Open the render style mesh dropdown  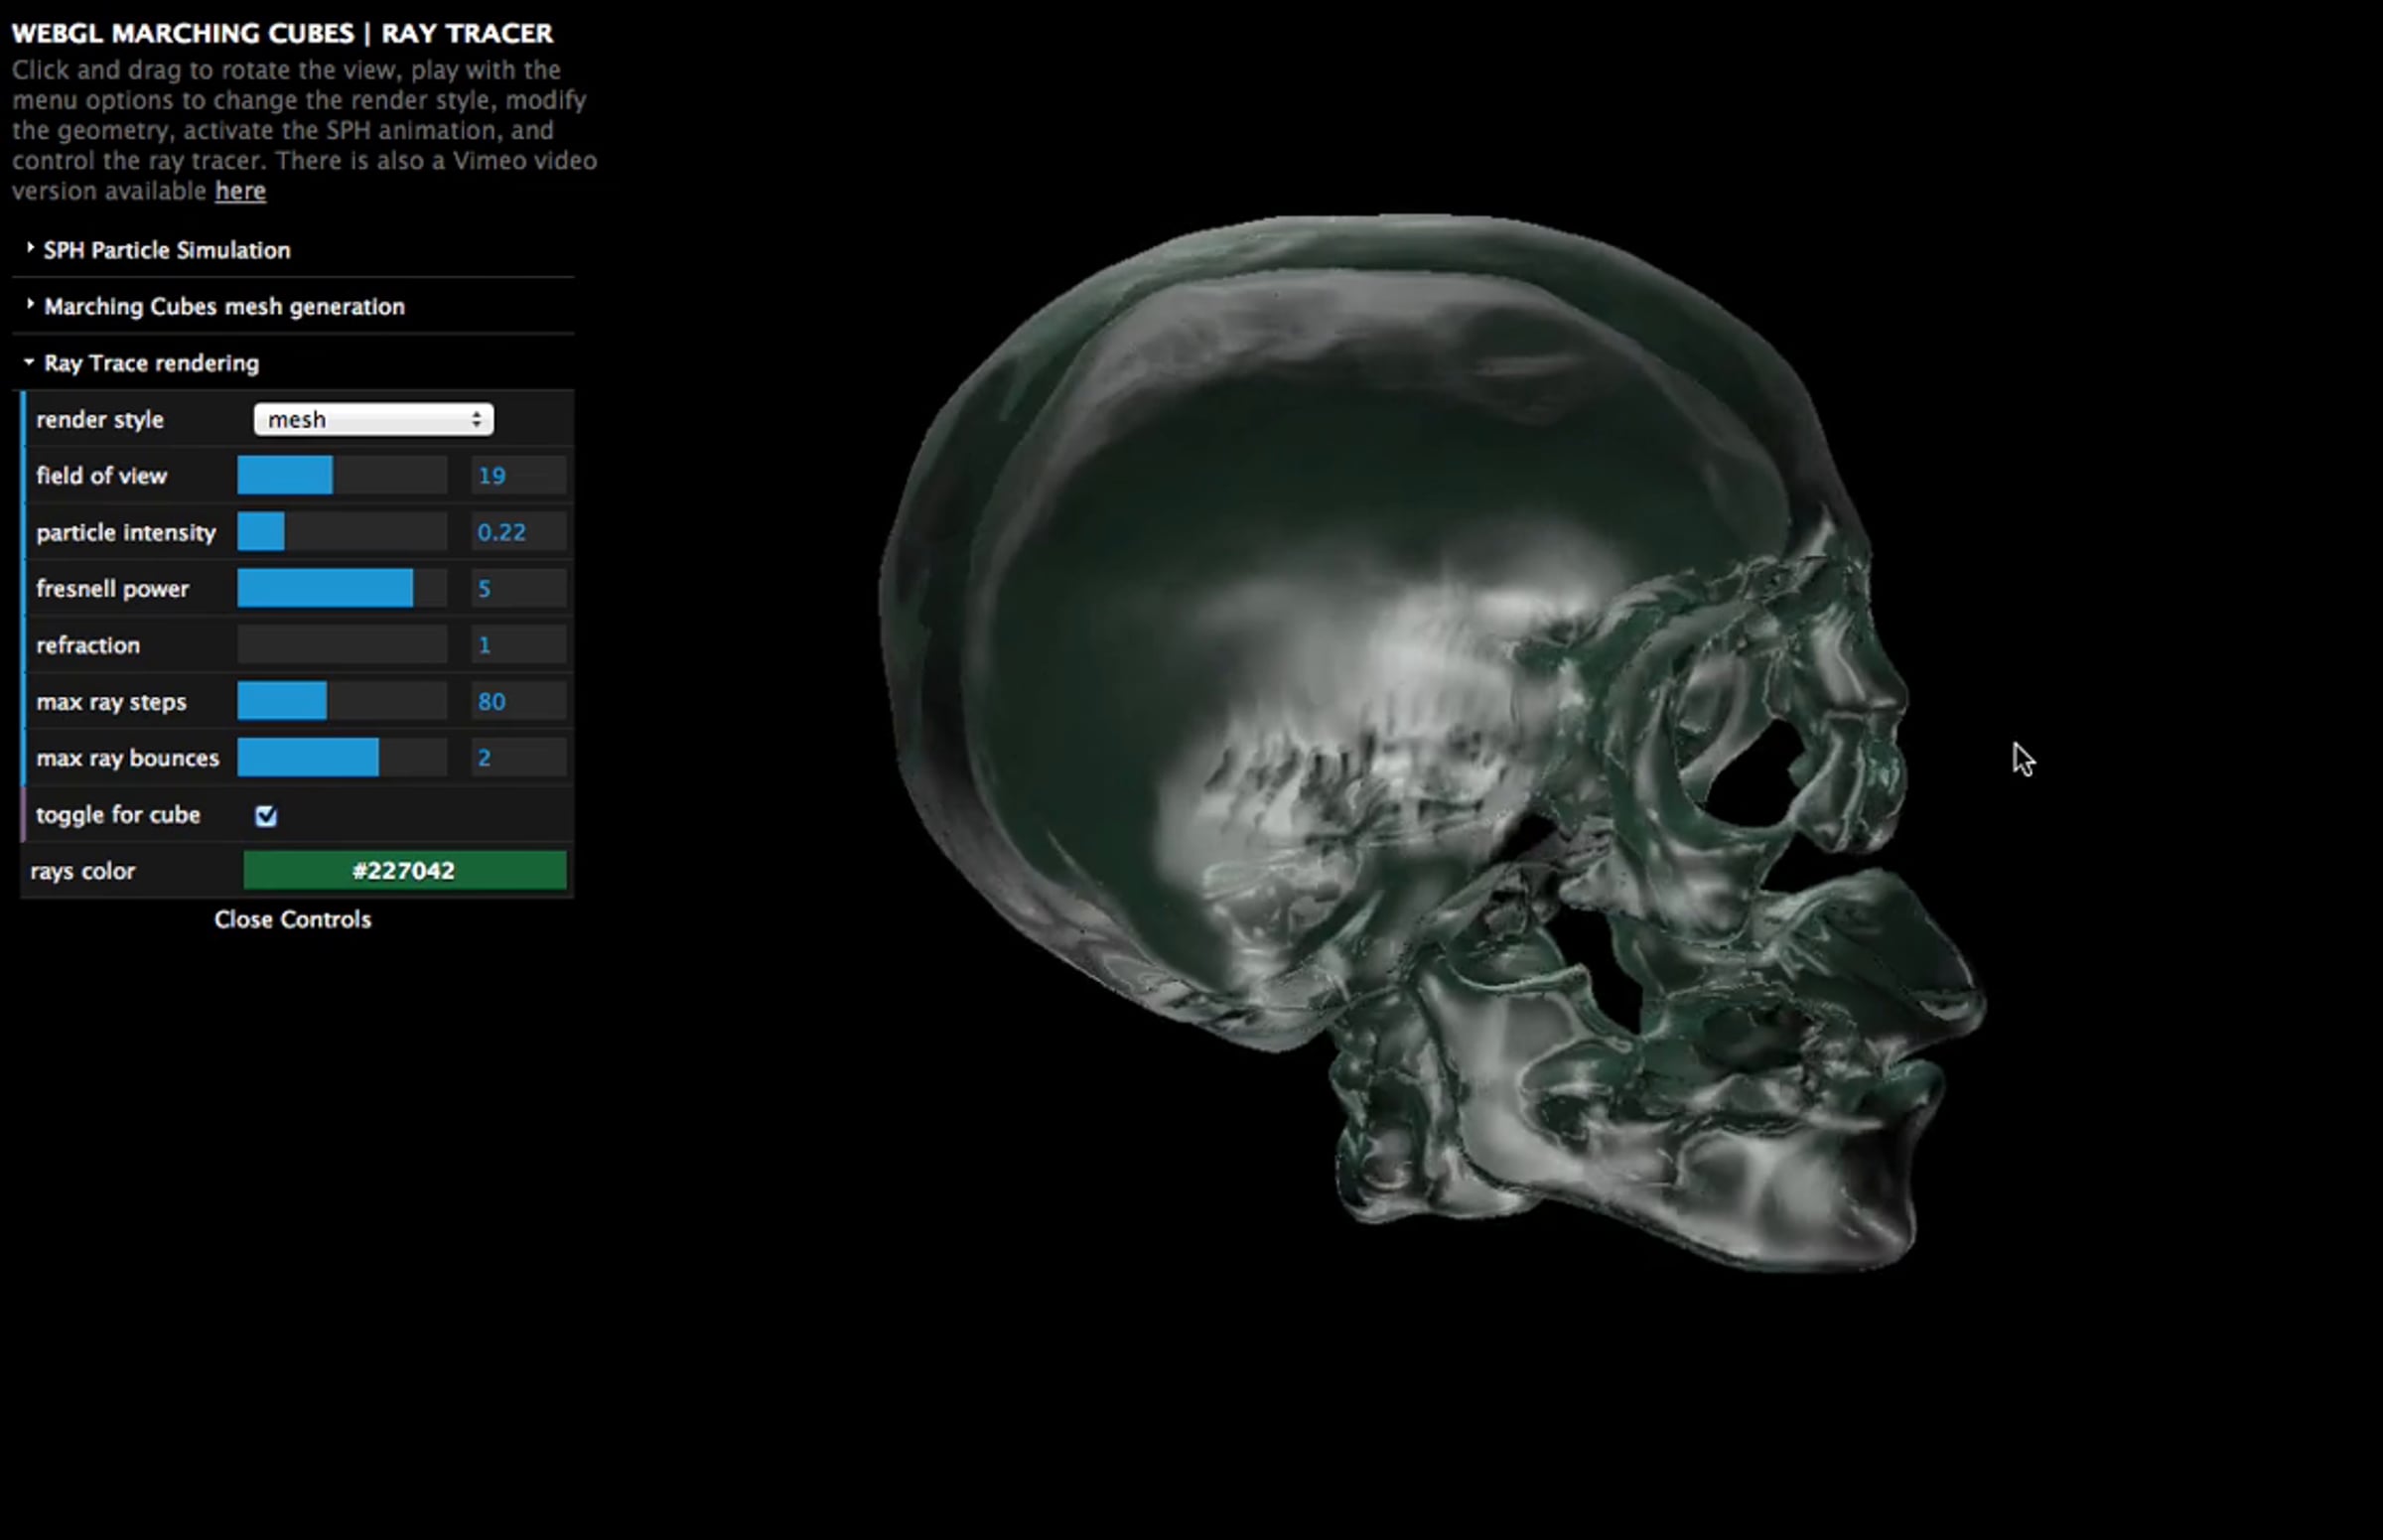coord(373,419)
